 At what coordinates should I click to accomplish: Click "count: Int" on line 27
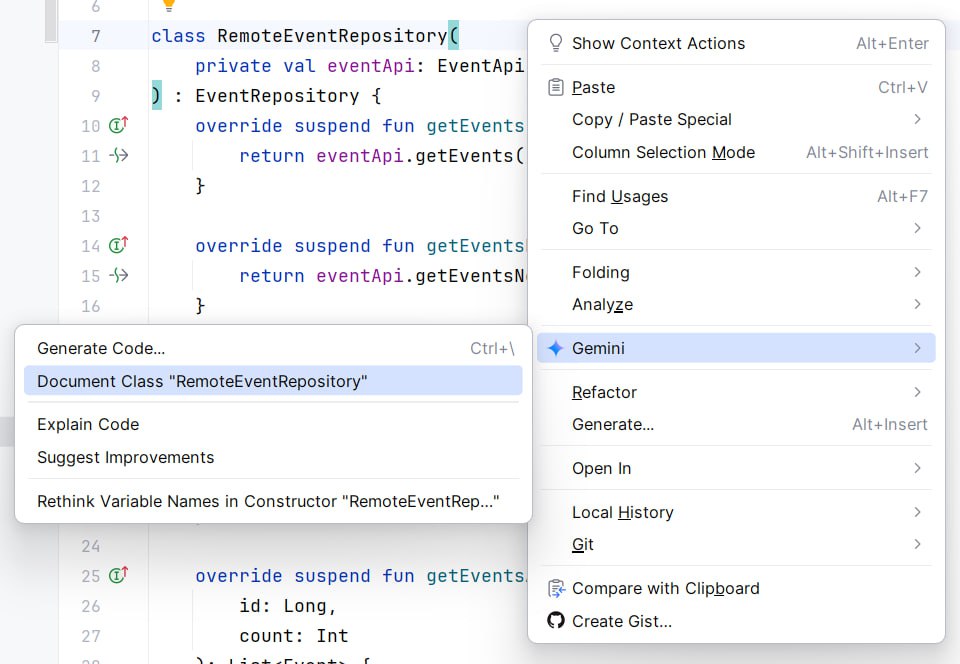(294, 636)
